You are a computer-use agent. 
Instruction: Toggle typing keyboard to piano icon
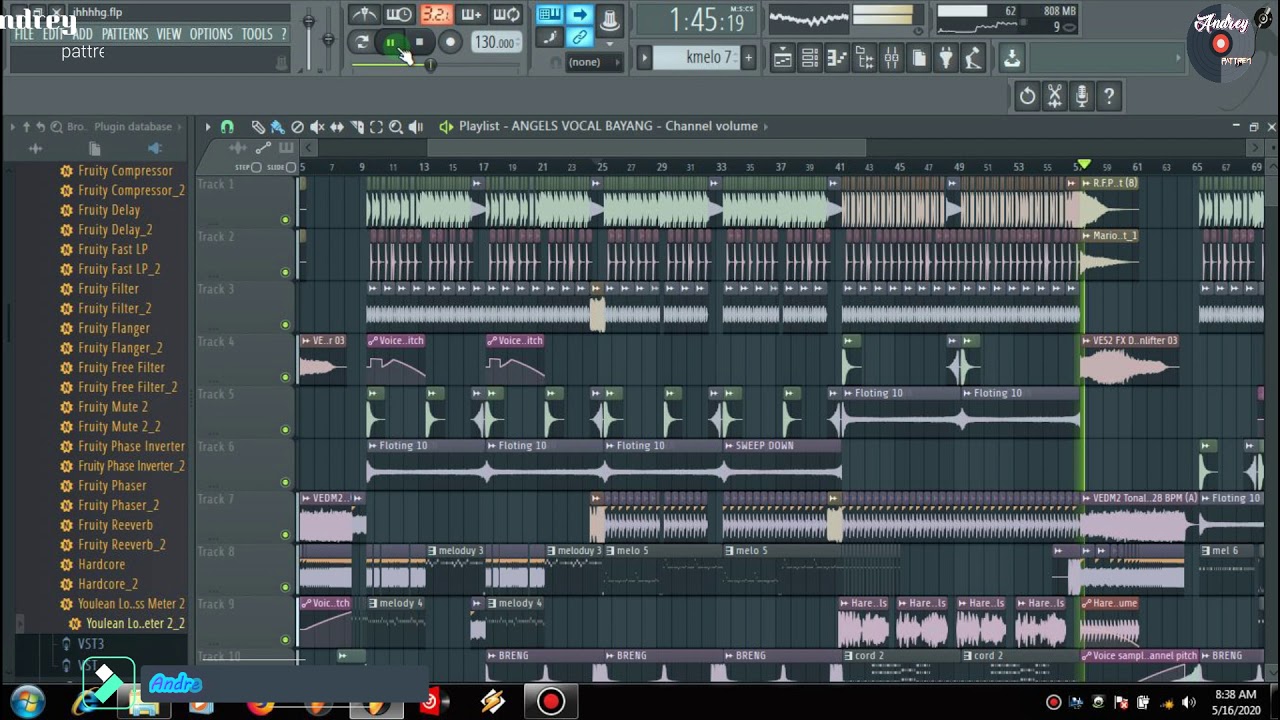(x=549, y=14)
